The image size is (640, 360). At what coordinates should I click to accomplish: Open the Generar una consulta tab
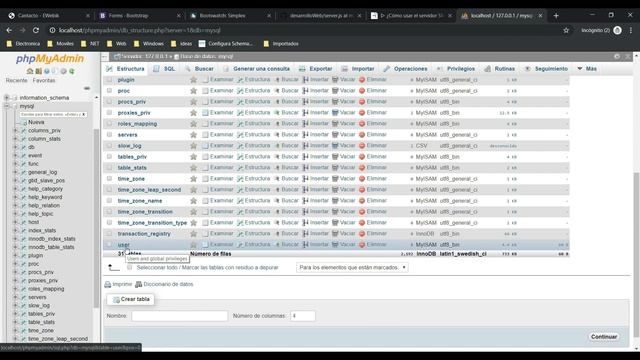coord(257,69)
